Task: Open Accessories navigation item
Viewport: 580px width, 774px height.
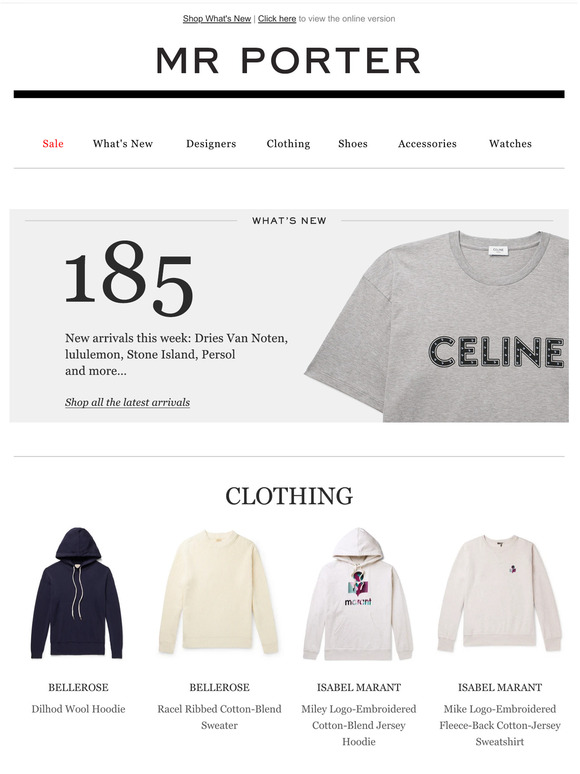Action: (x=427, y=144)
